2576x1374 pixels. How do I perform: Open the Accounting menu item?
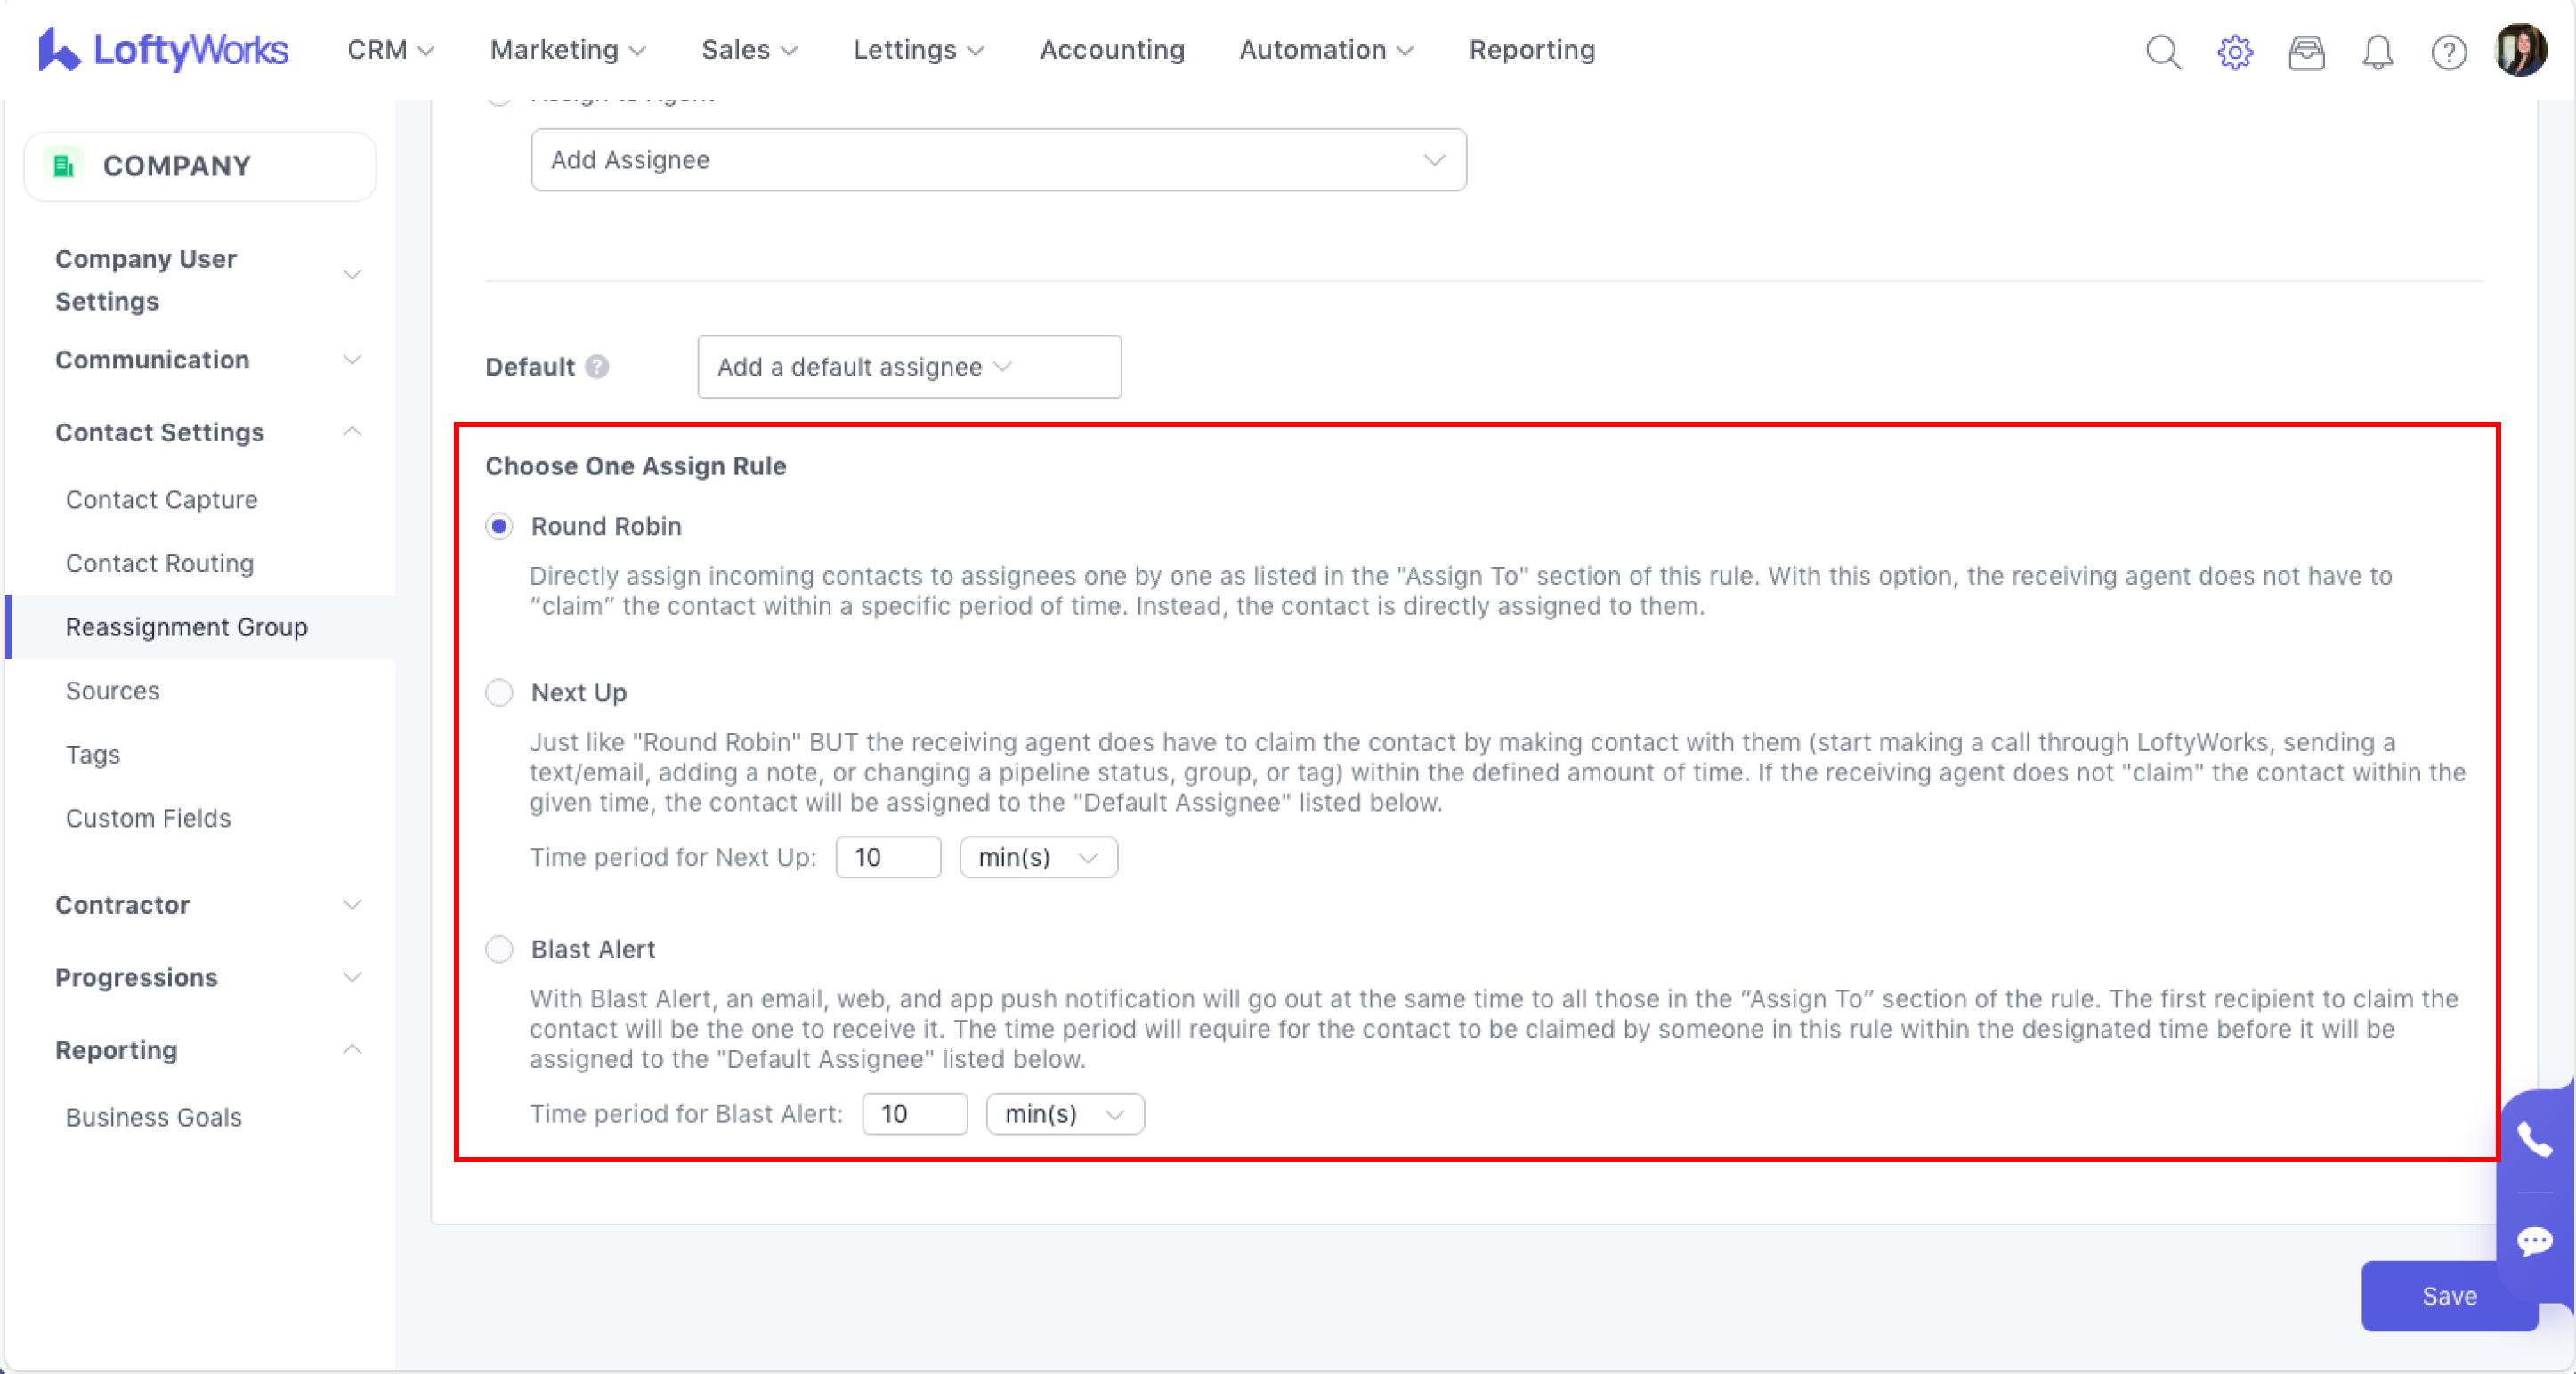click(1111, 50)
